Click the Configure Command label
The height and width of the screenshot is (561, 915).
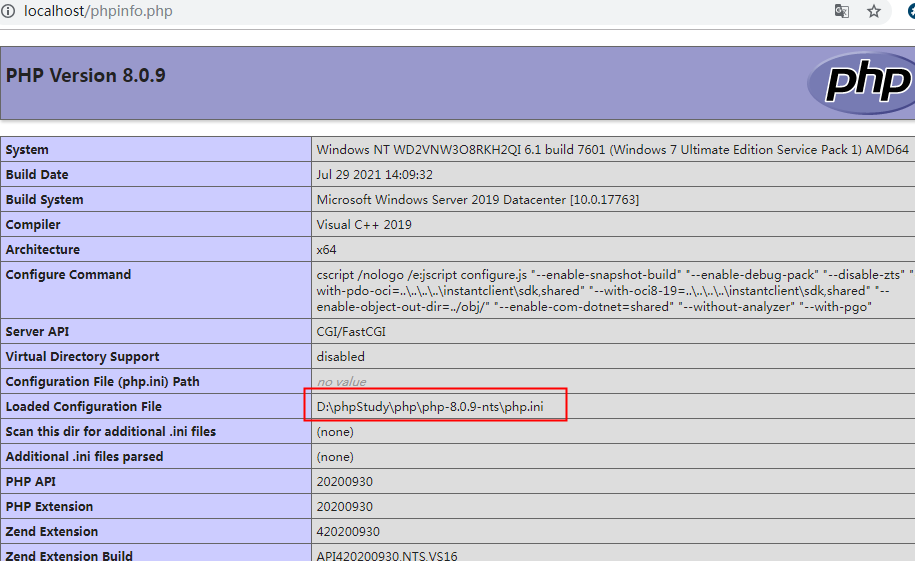point(68,274)
